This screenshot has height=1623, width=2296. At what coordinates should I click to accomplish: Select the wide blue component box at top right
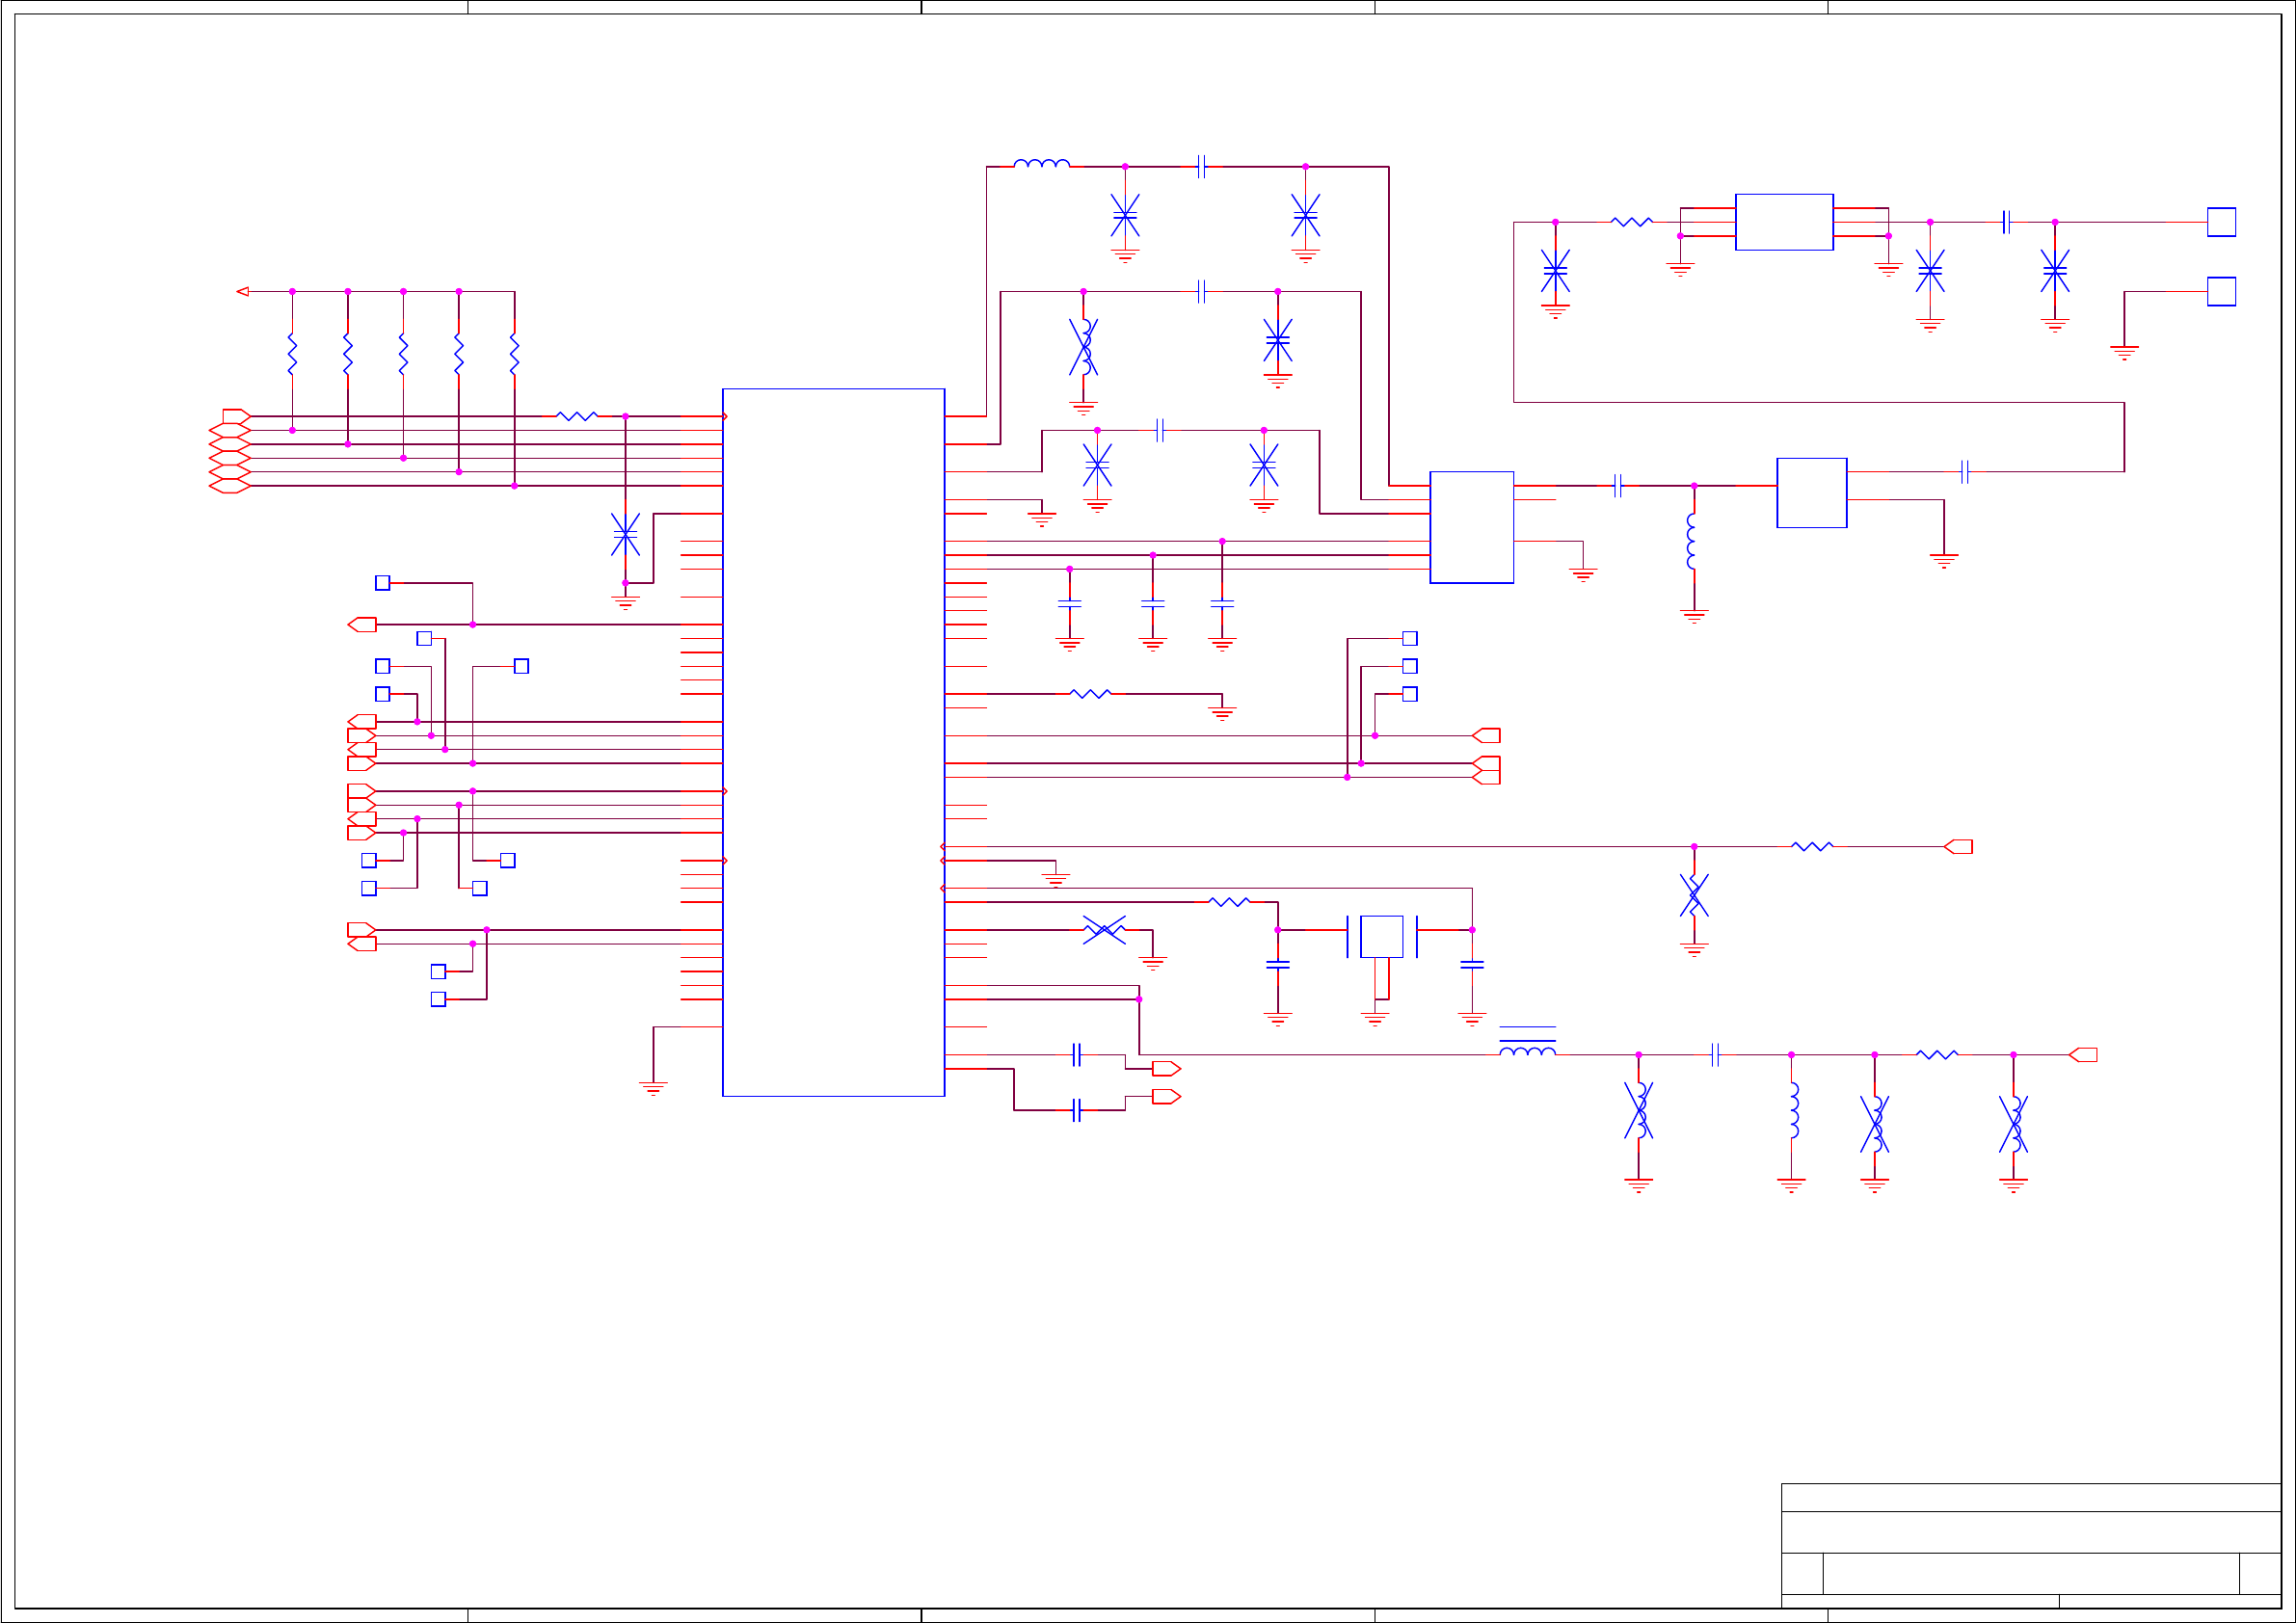coord(1784,222)
